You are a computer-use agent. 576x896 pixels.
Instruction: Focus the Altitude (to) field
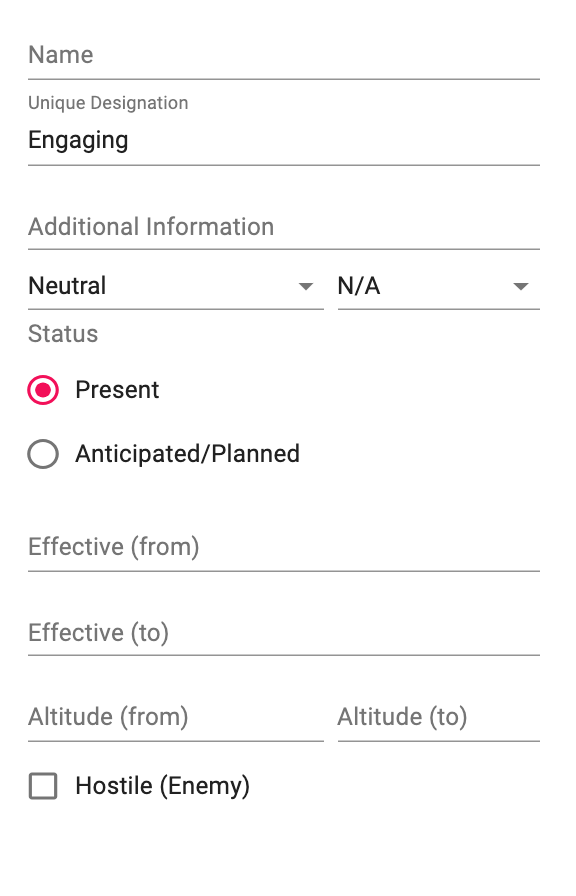[x=430, y=717]
